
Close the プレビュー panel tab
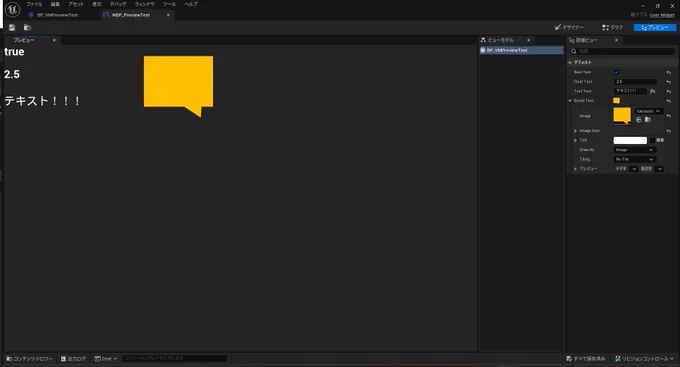[x=54, y=40]
